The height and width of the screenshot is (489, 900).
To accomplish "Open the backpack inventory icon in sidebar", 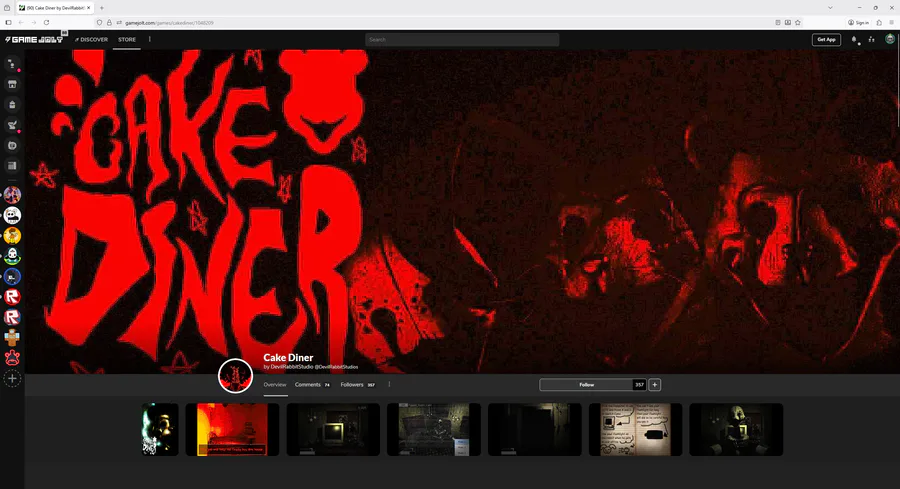I will 12,104.
